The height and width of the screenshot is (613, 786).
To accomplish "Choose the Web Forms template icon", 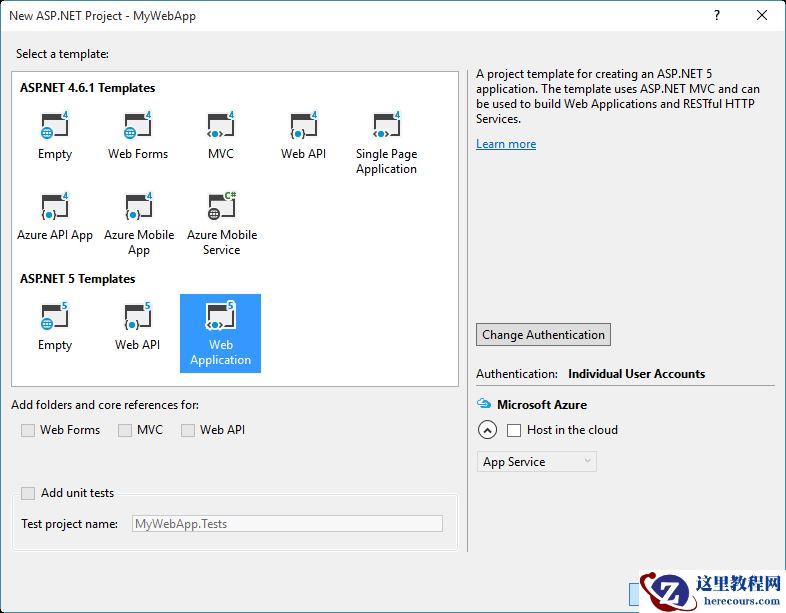I will (137, 125).
